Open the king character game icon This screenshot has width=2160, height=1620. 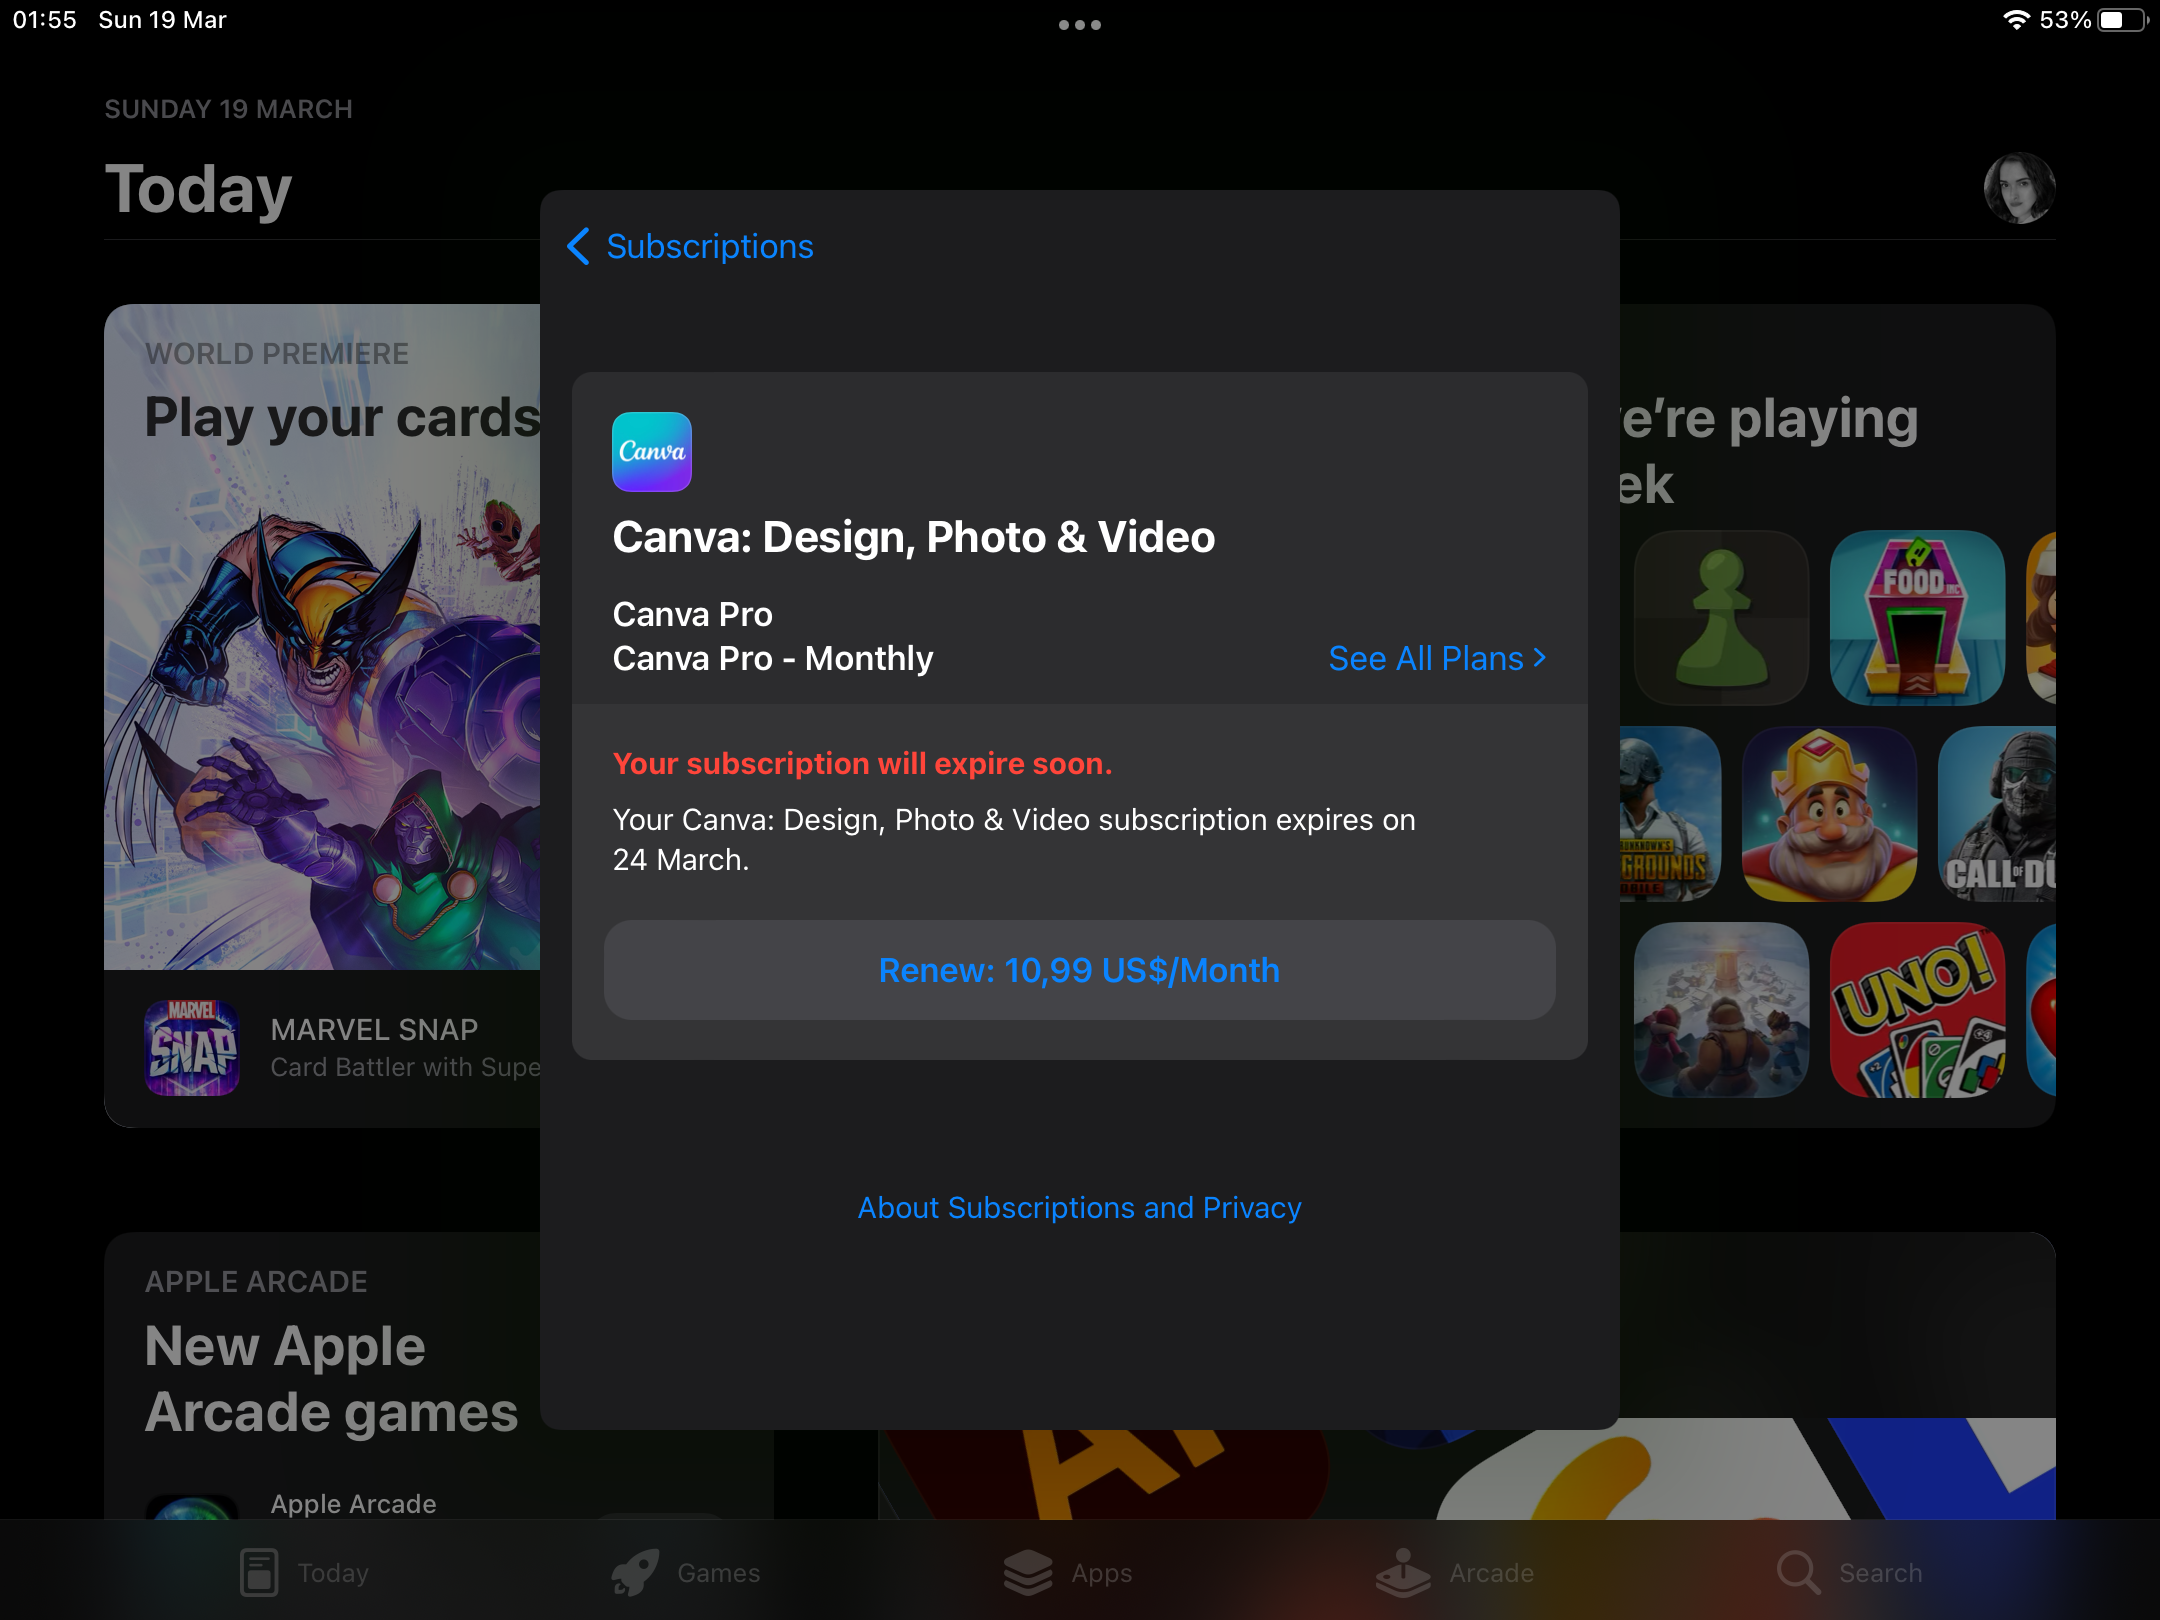1828,814
